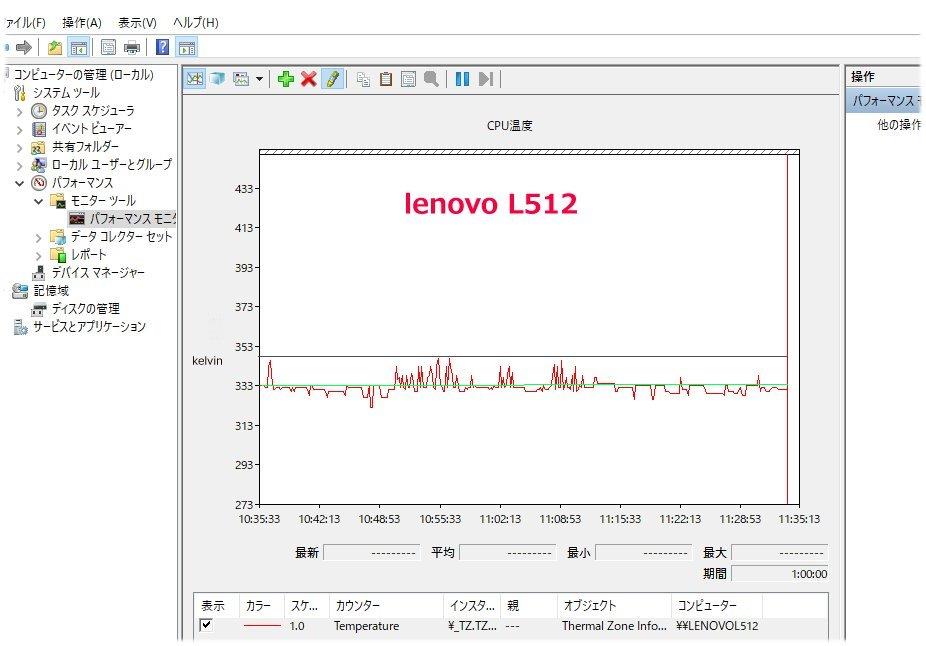Click the Temperature counter name cell

click(366, 625)
